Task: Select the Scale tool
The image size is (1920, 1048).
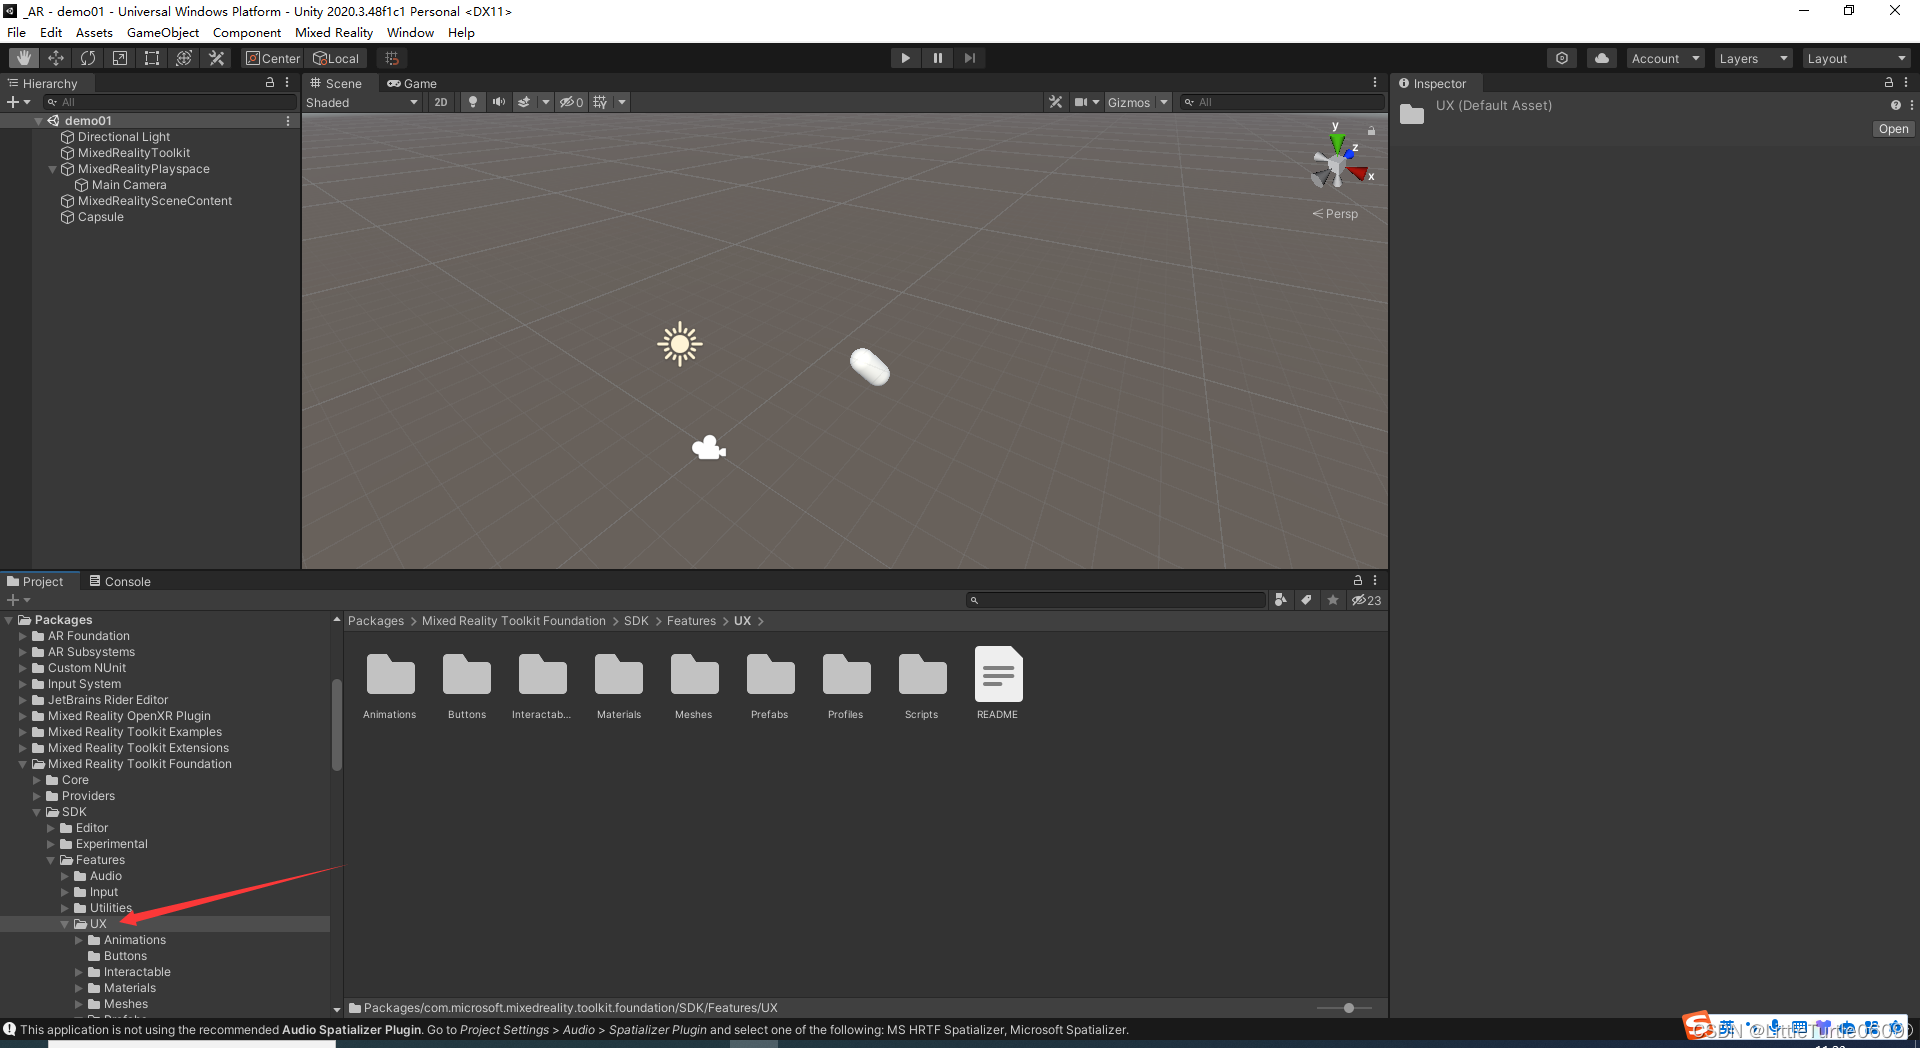Action: click(x=120, y=58)
